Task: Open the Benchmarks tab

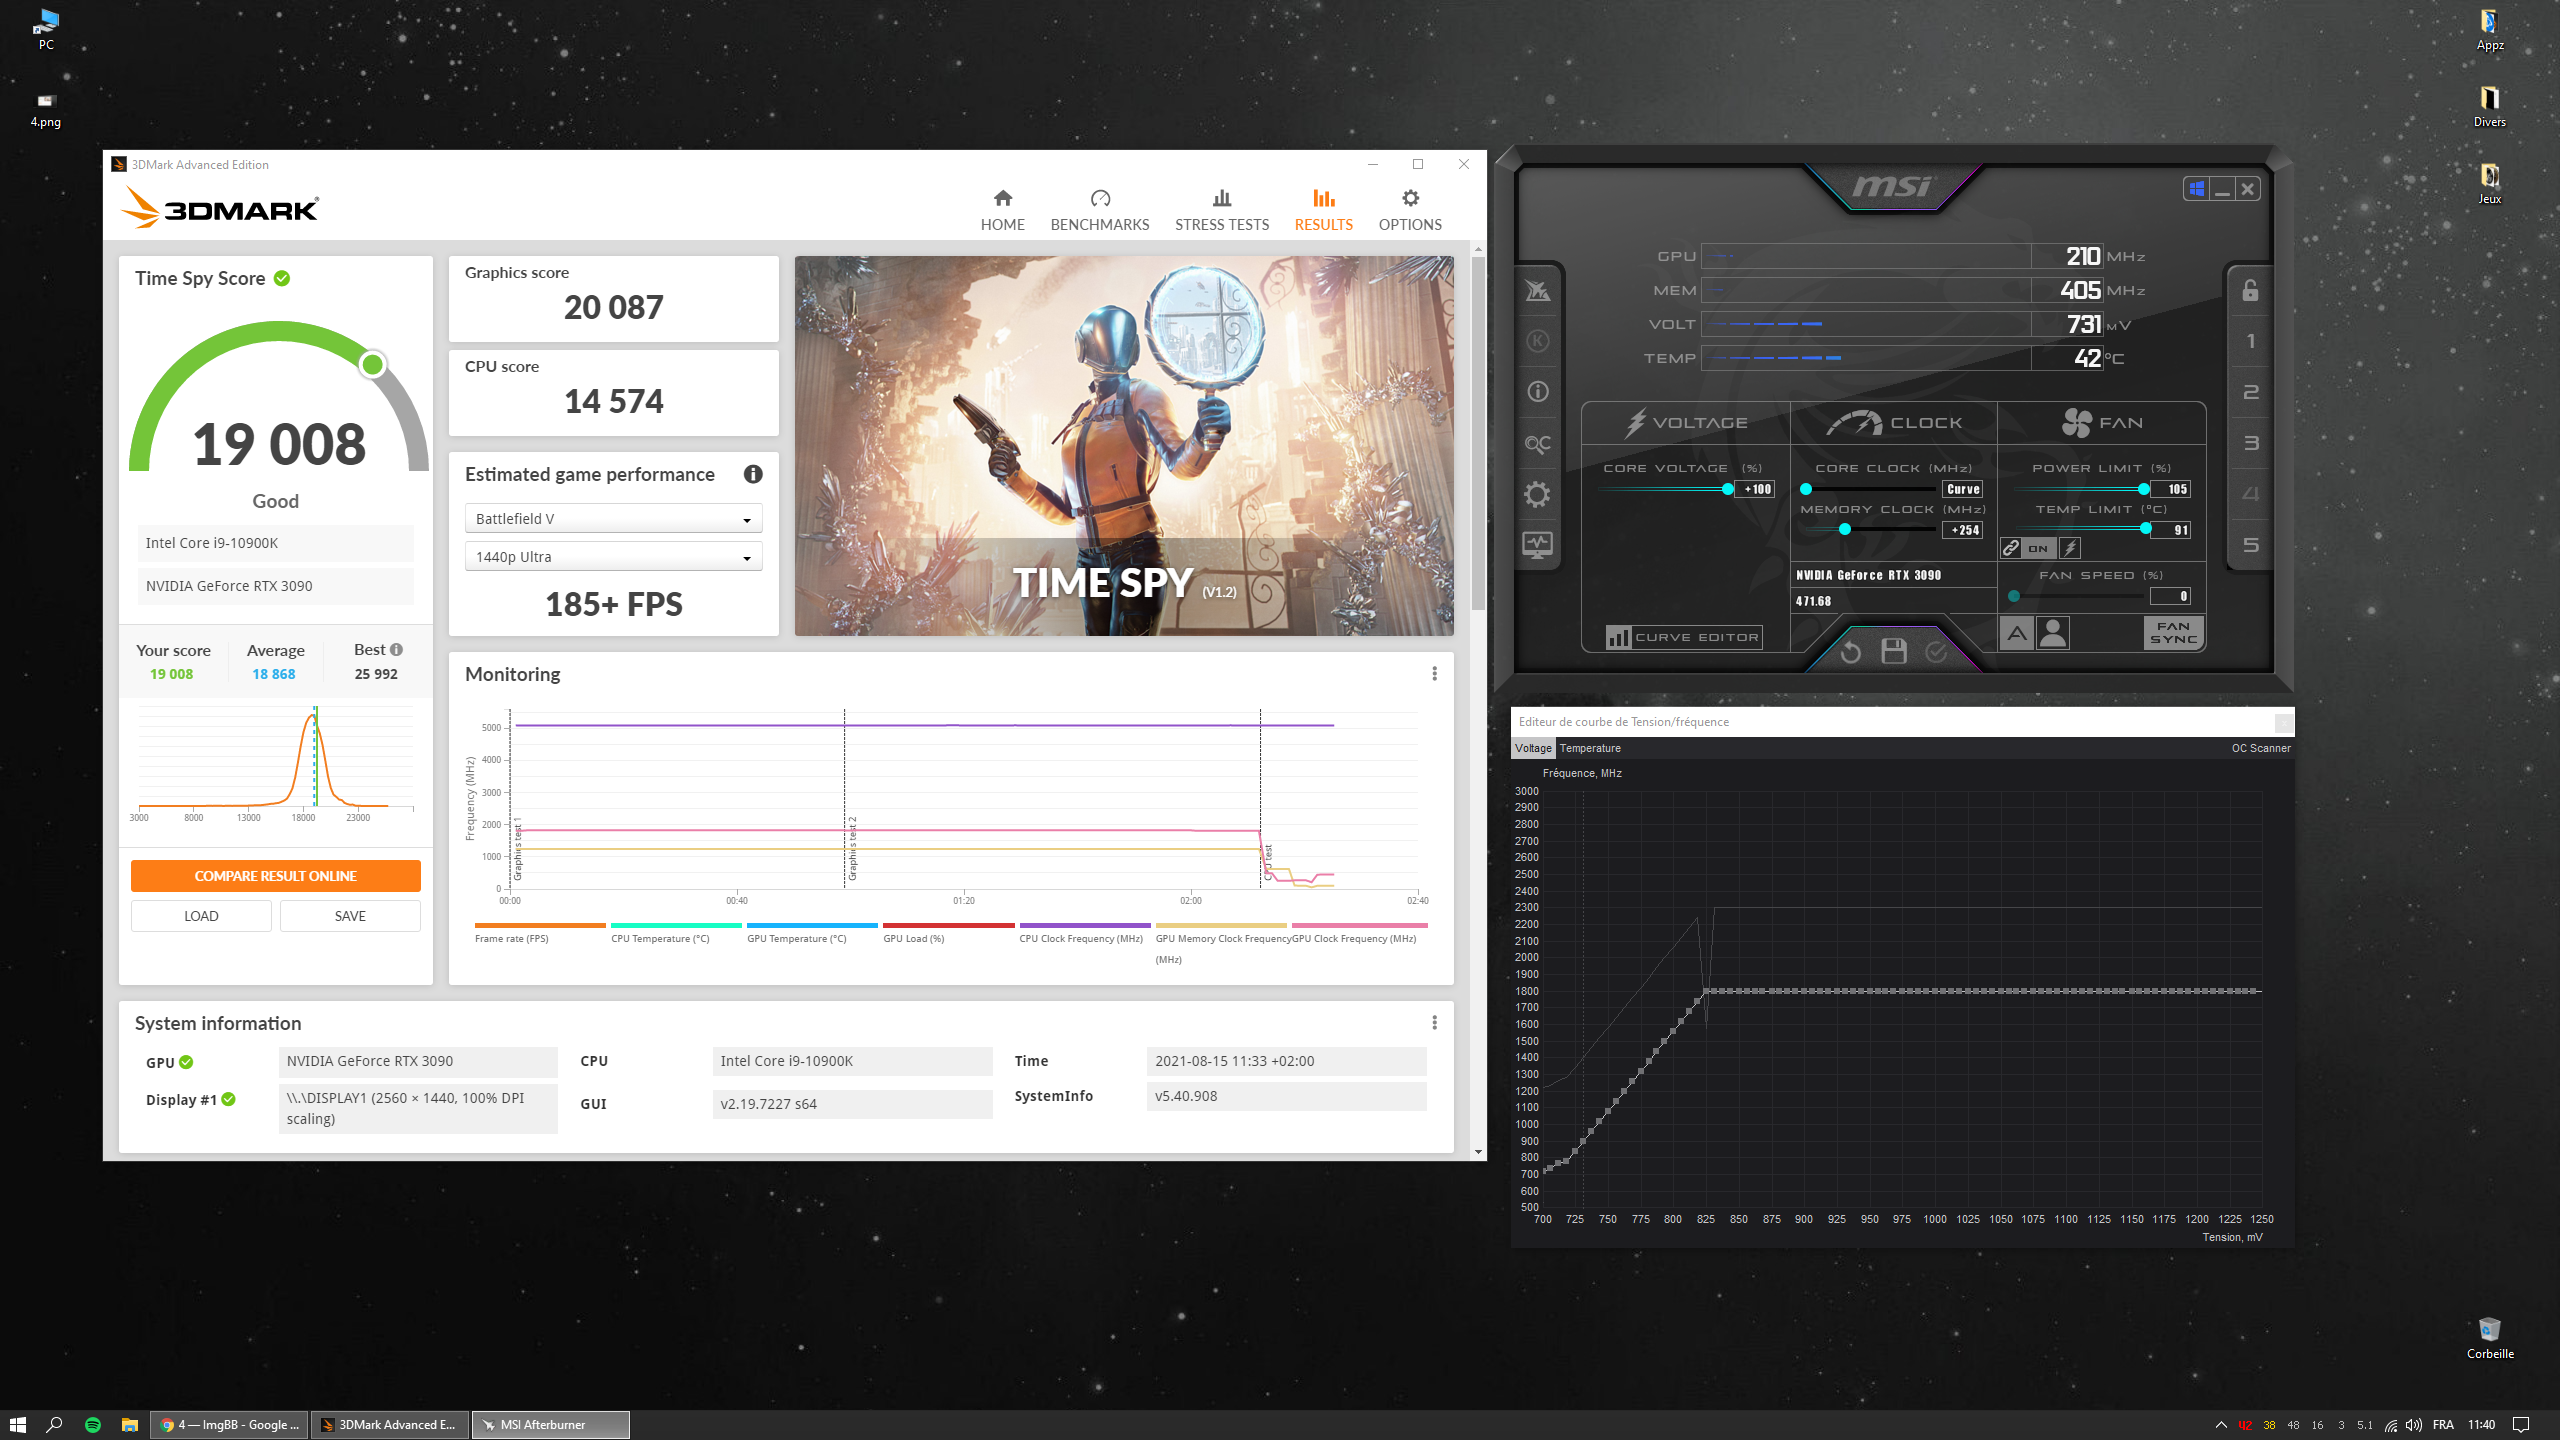Action: tap(1099, 210)
